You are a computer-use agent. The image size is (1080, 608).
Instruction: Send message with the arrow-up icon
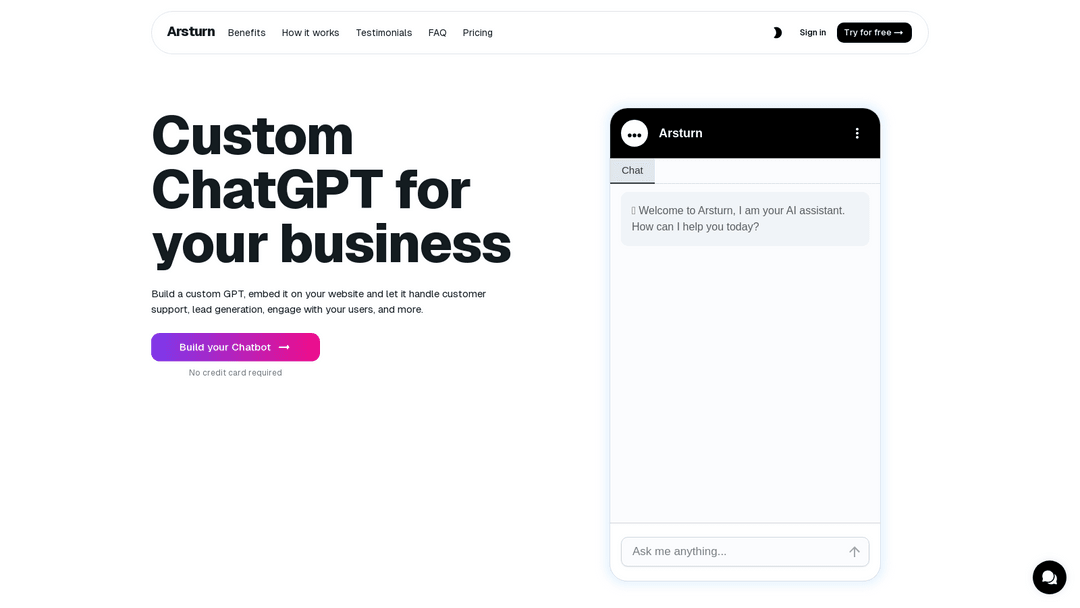(x=854, y=552)
